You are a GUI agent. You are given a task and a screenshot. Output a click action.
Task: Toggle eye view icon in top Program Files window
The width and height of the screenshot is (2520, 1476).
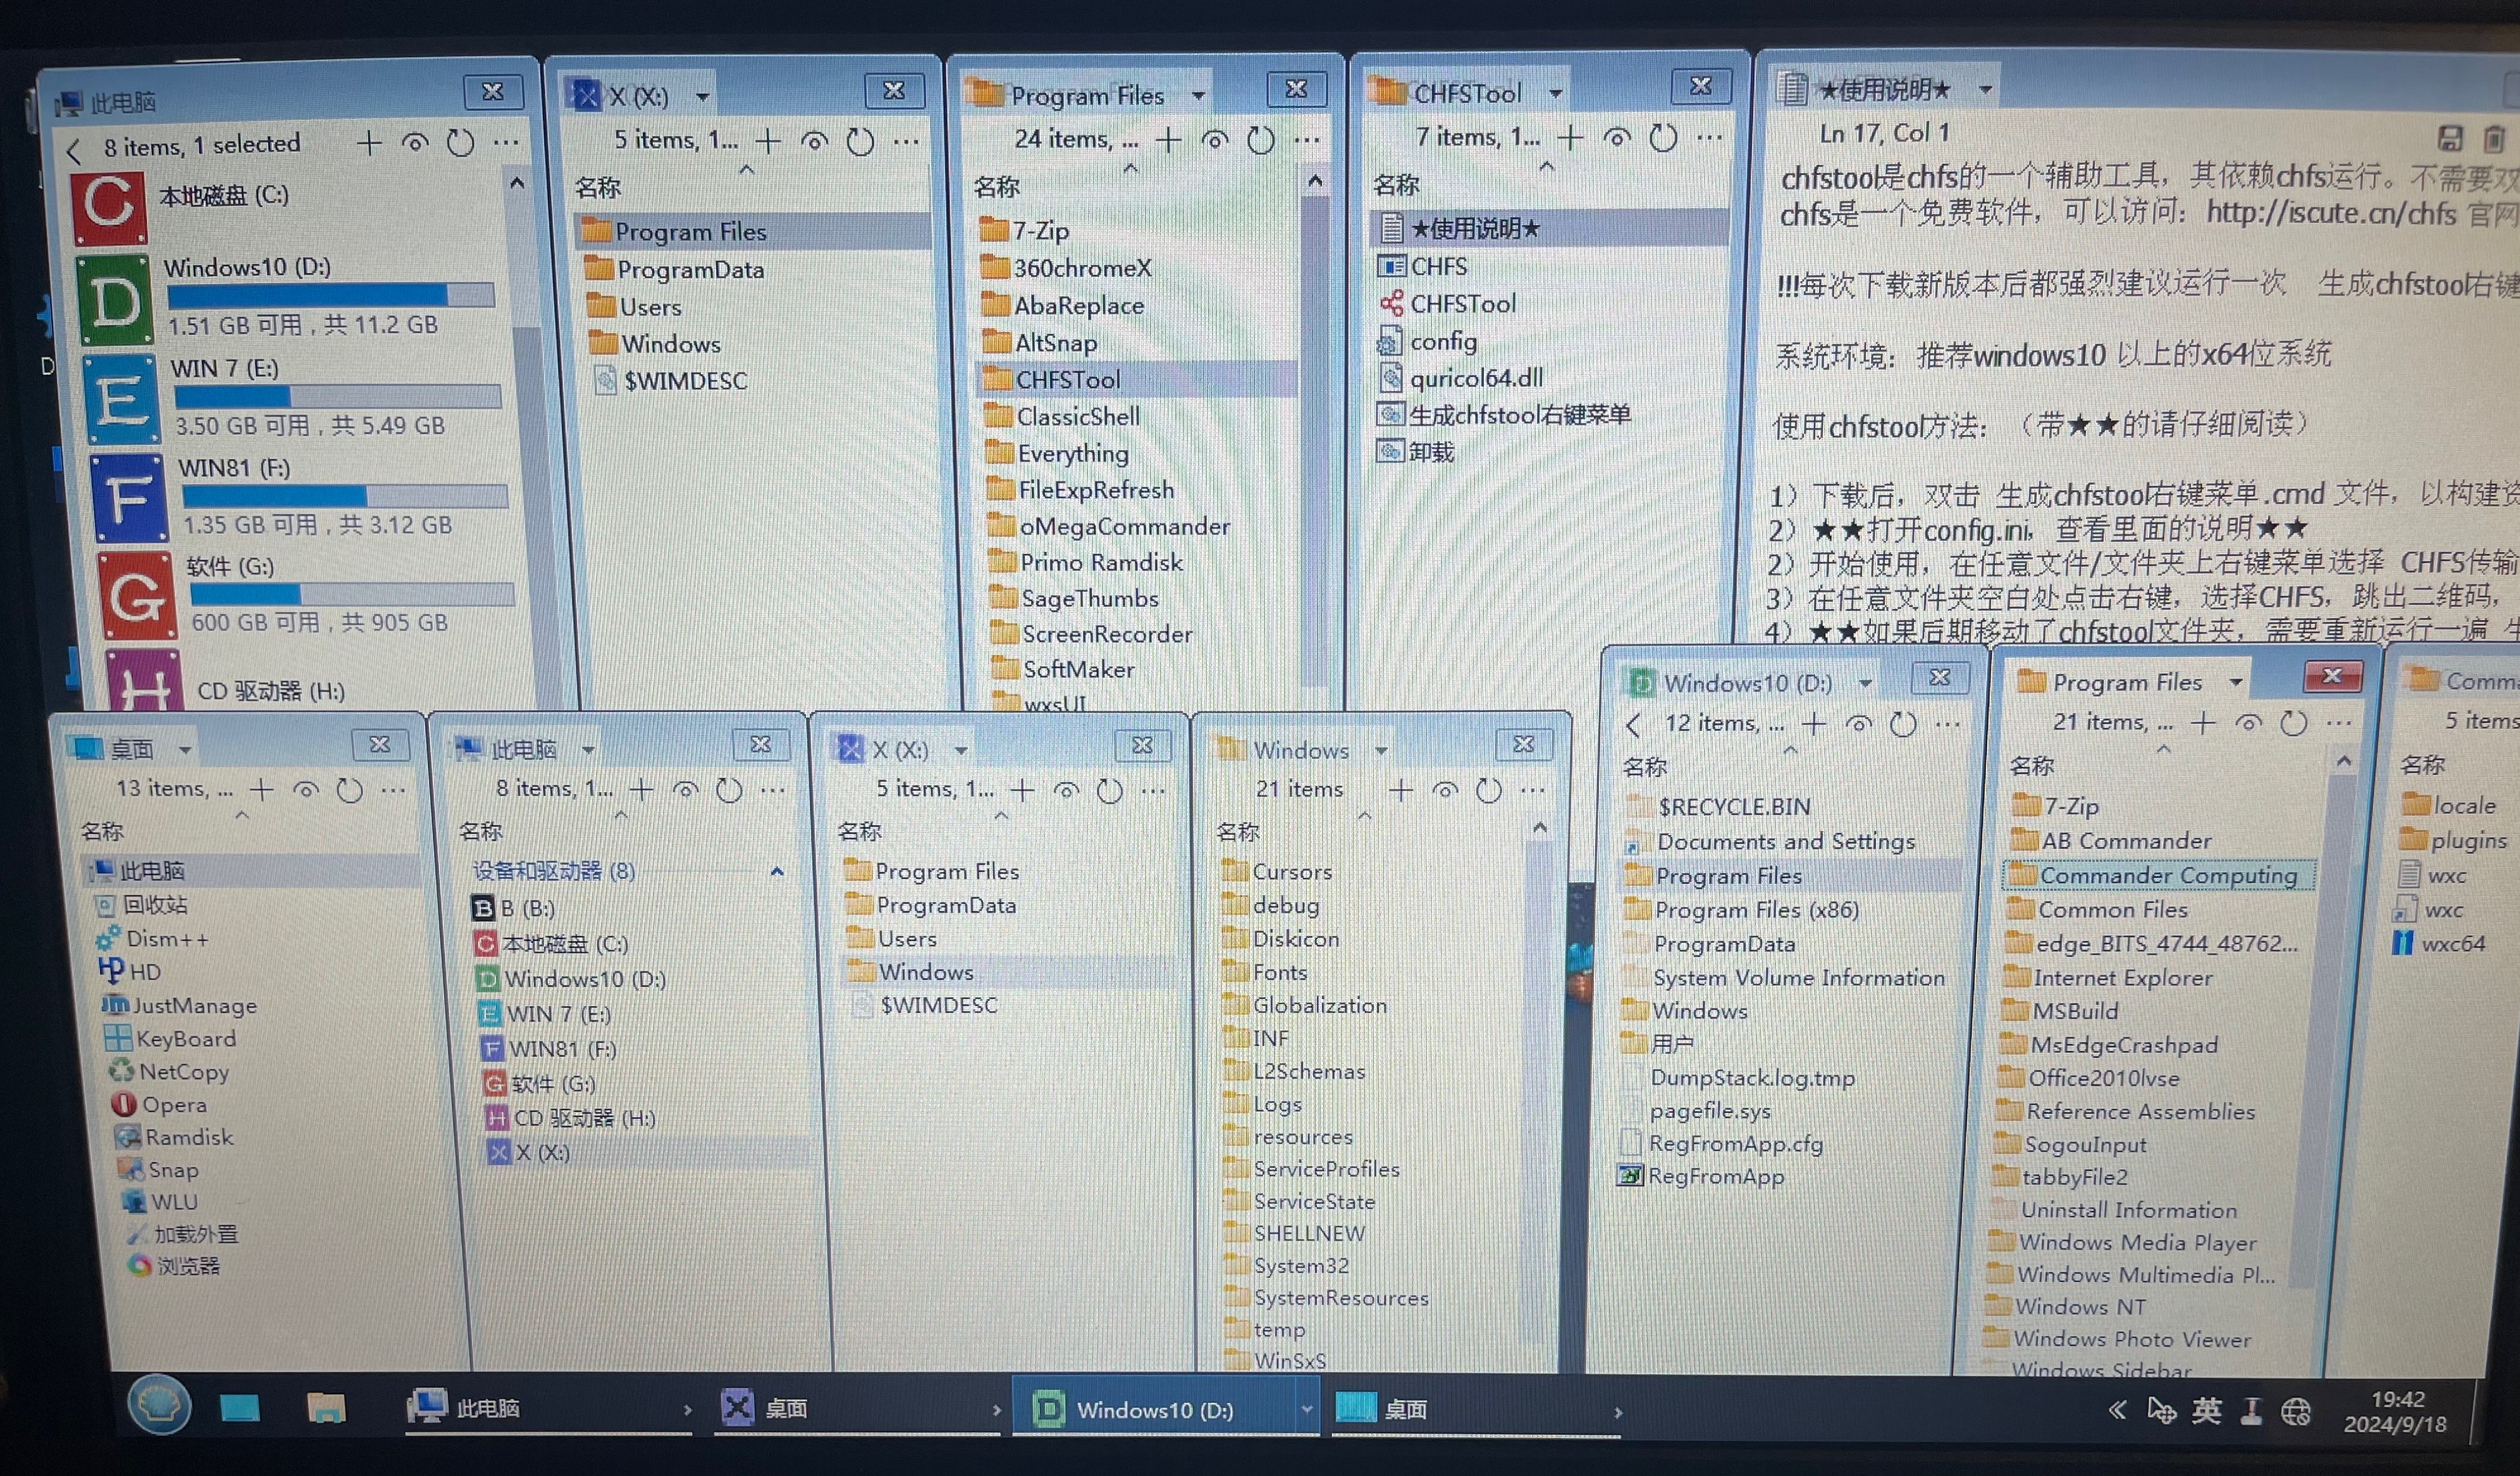1214,140
